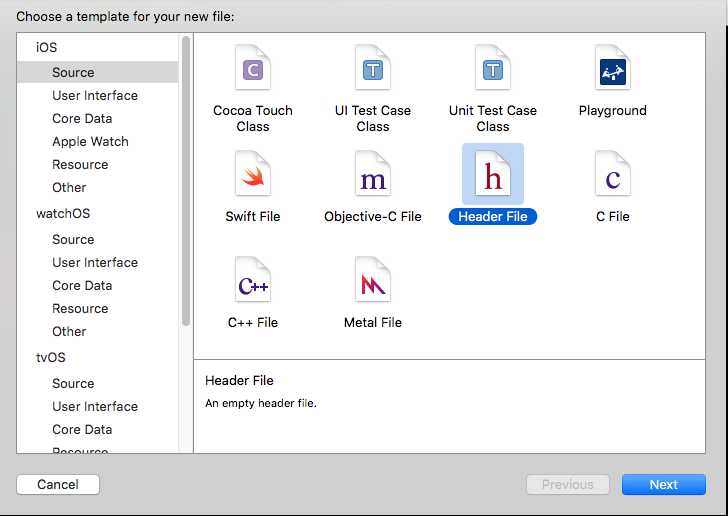Cancel the new file dialog

(x=58, y=484)
